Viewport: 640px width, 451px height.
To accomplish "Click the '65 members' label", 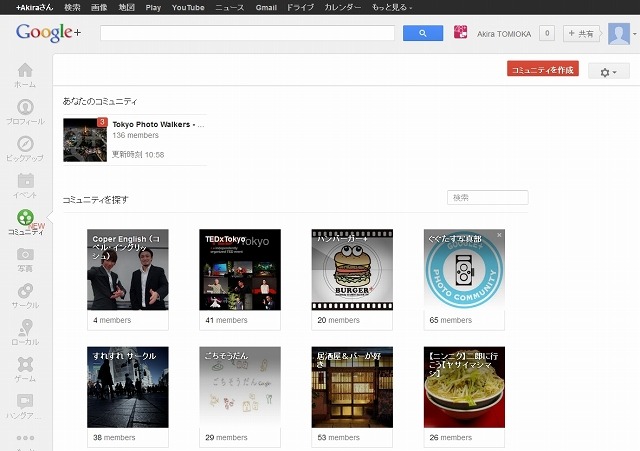I will [451, 320].
